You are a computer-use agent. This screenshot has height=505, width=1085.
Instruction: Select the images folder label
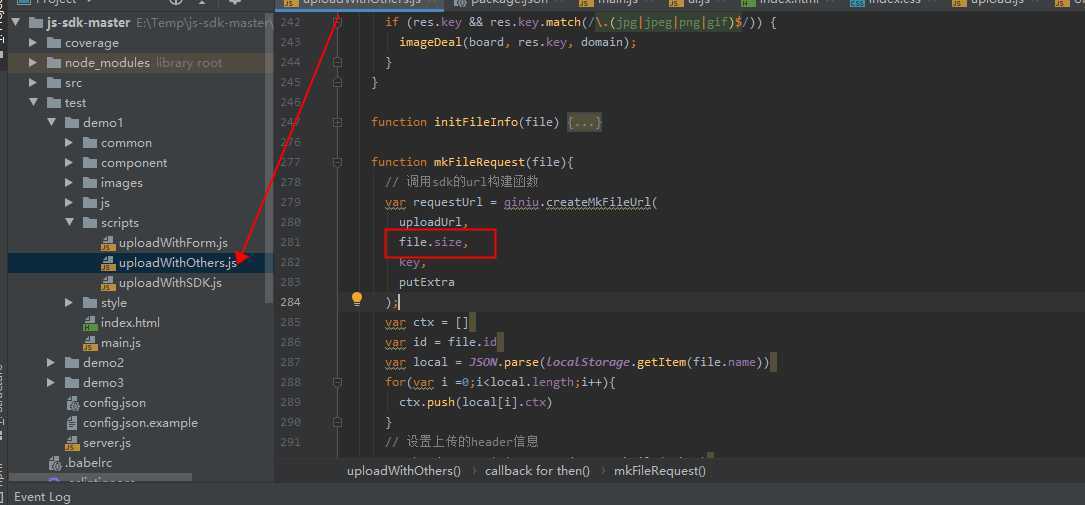click(122, 183)
